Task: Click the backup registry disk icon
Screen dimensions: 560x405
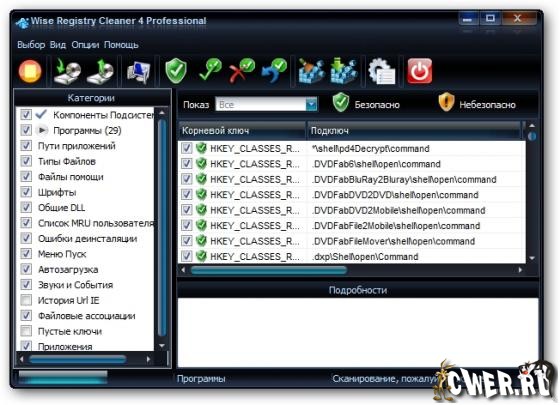Action: 67,72
